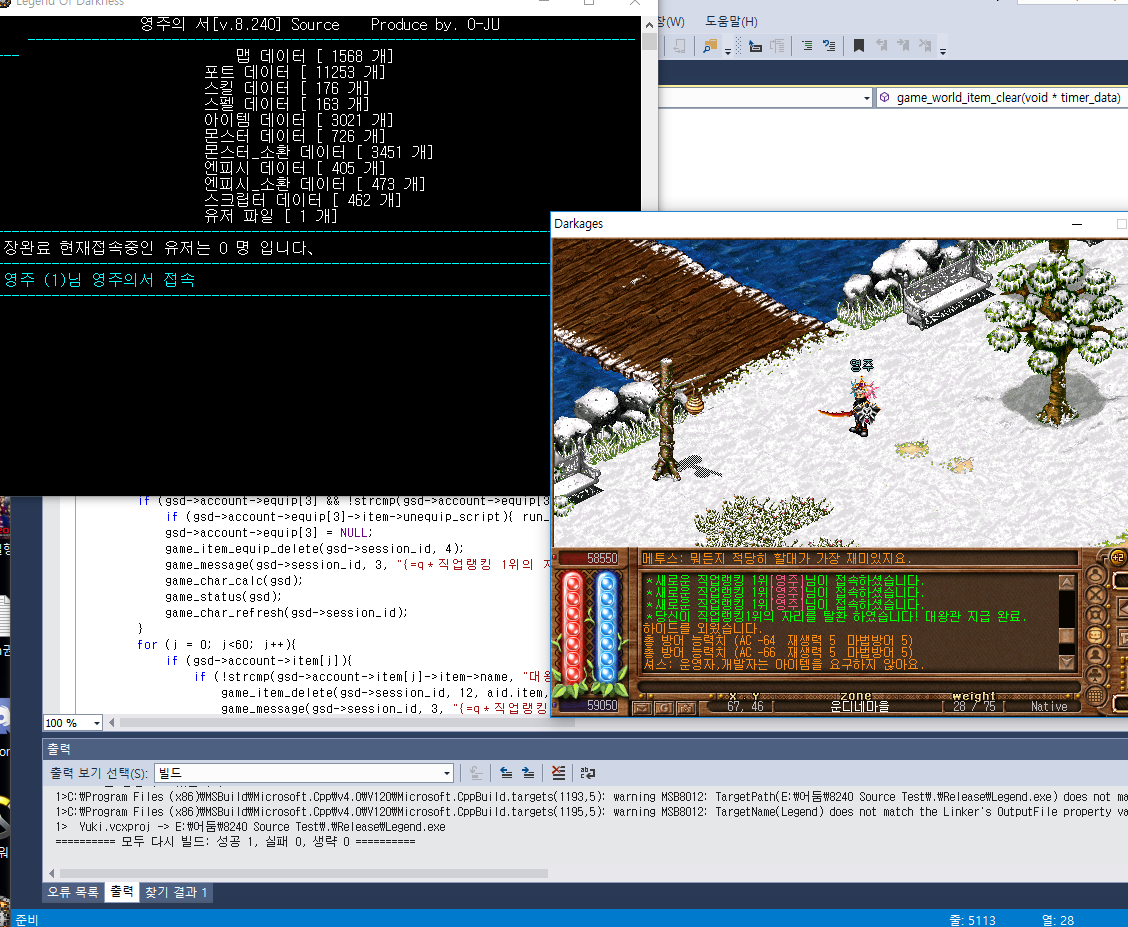Screen dimensions: 1128x927
Task: Click Go to Next Message output icon
Action: (528, 773)
